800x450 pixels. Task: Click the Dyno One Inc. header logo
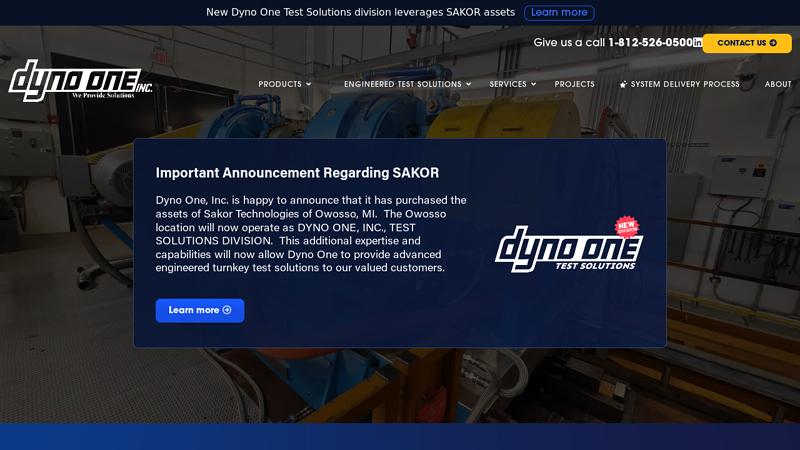click(x=80, y=80)
